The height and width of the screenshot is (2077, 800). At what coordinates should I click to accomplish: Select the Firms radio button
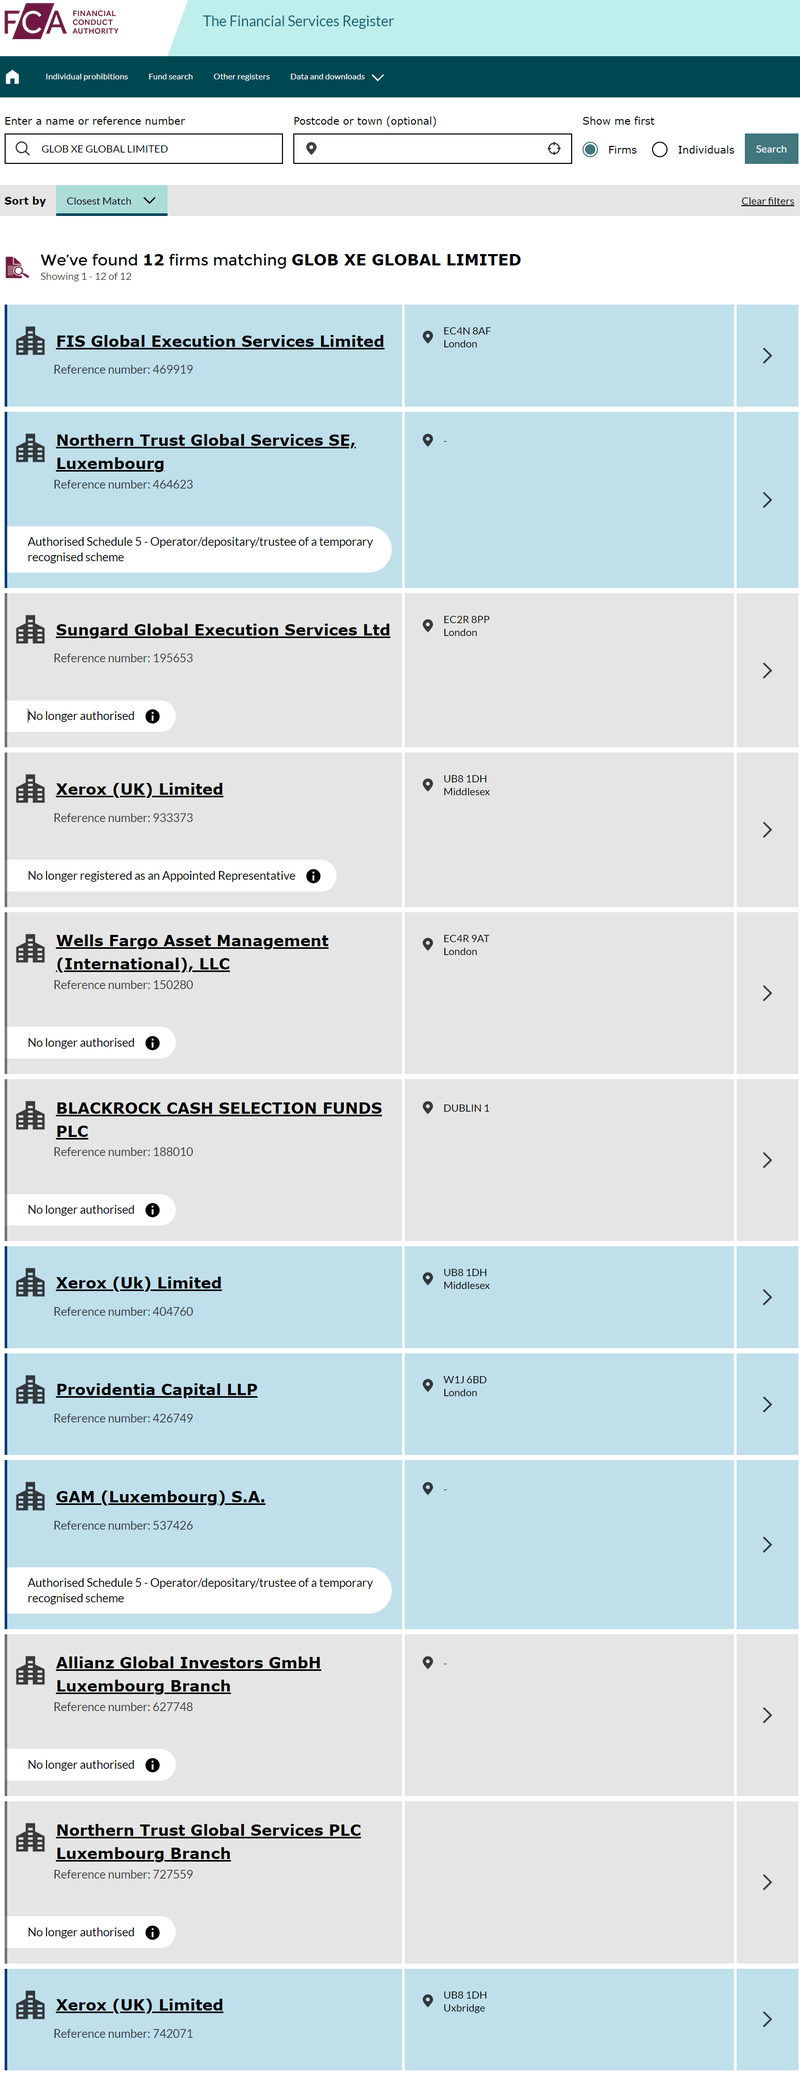pos(591,150)
